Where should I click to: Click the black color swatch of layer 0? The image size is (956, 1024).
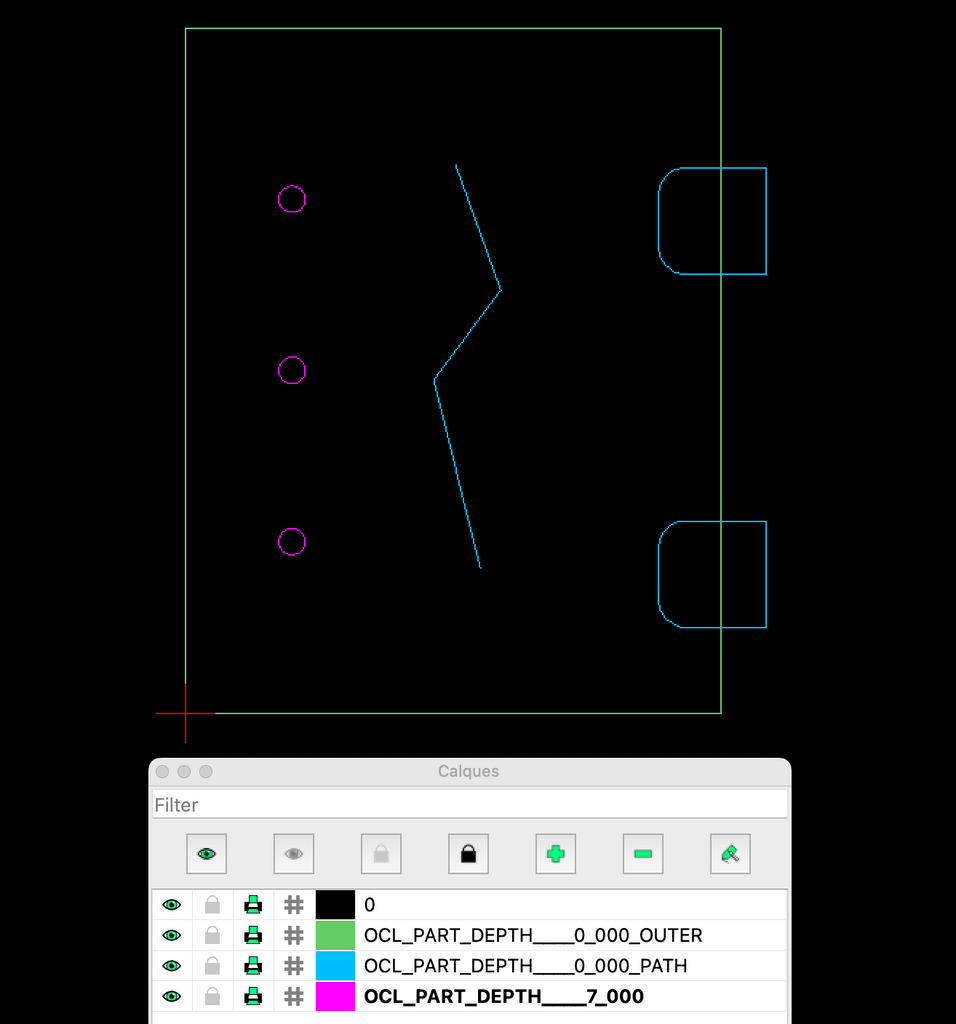pos(335,904)
